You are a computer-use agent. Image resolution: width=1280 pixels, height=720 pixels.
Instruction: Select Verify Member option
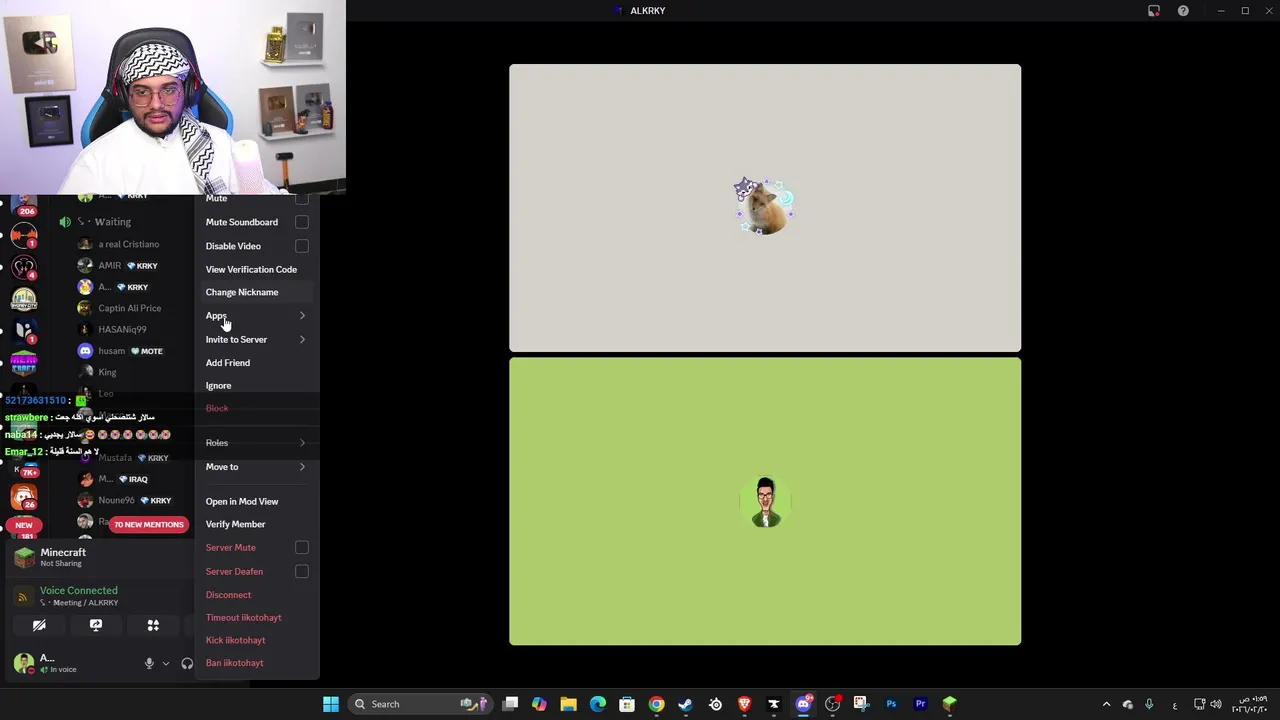tap(256, 524)
